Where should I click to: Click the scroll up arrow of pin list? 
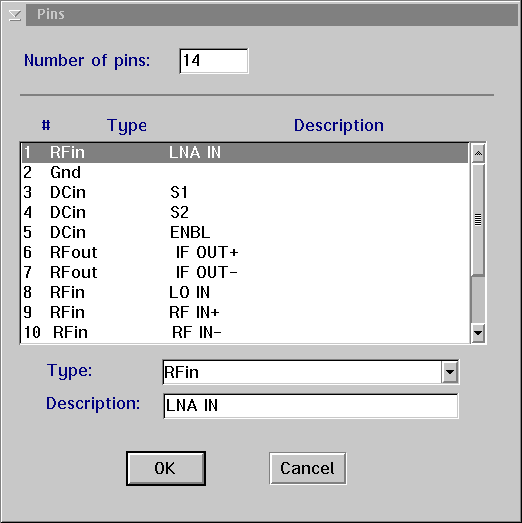[478, 153]
